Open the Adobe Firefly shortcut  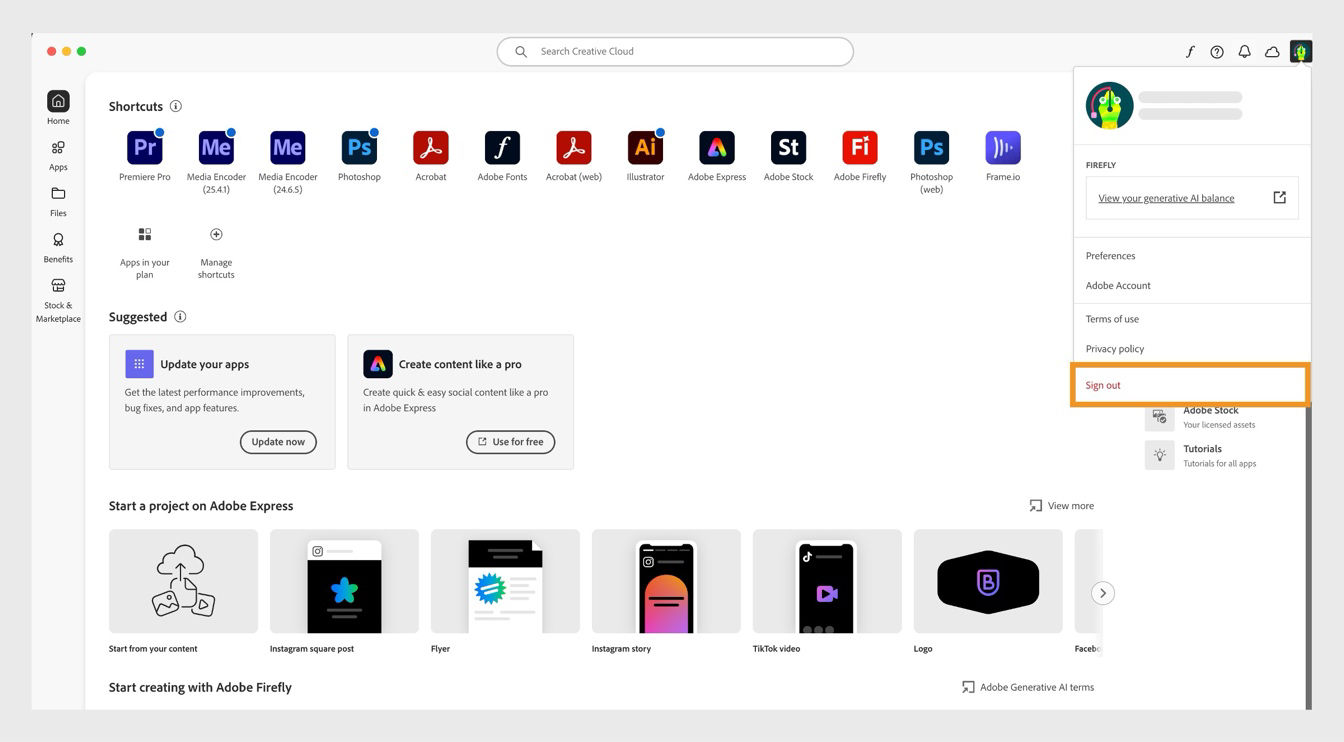[x=859, y=148]
